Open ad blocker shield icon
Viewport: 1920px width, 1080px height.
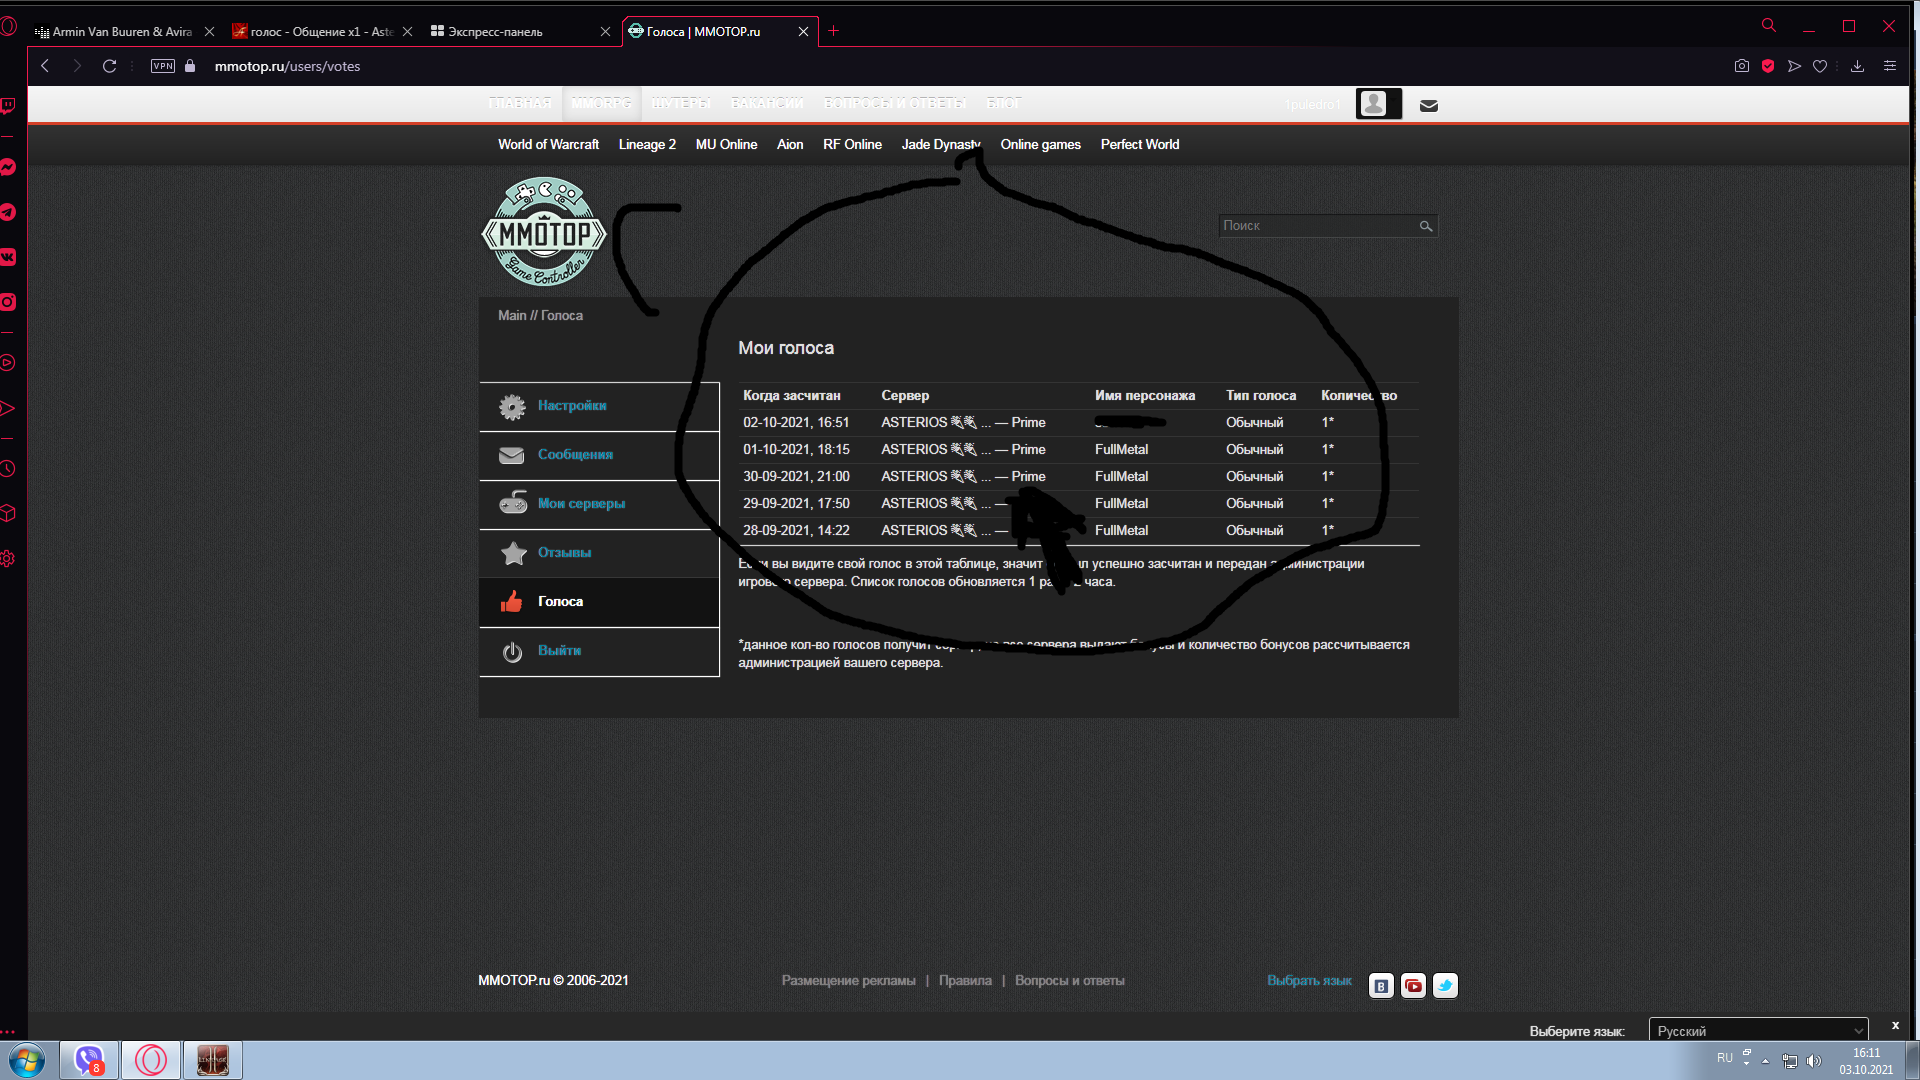[1768, 66]
